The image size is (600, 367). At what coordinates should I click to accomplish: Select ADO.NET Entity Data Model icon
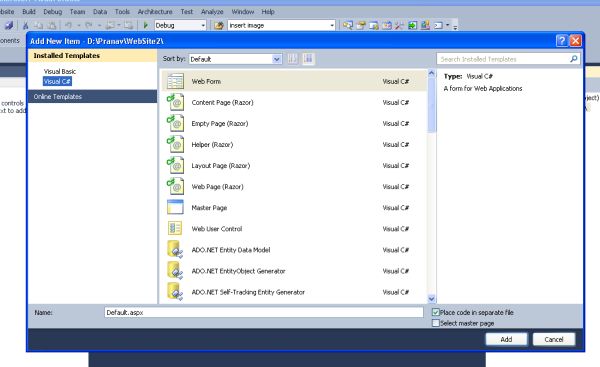175,250
